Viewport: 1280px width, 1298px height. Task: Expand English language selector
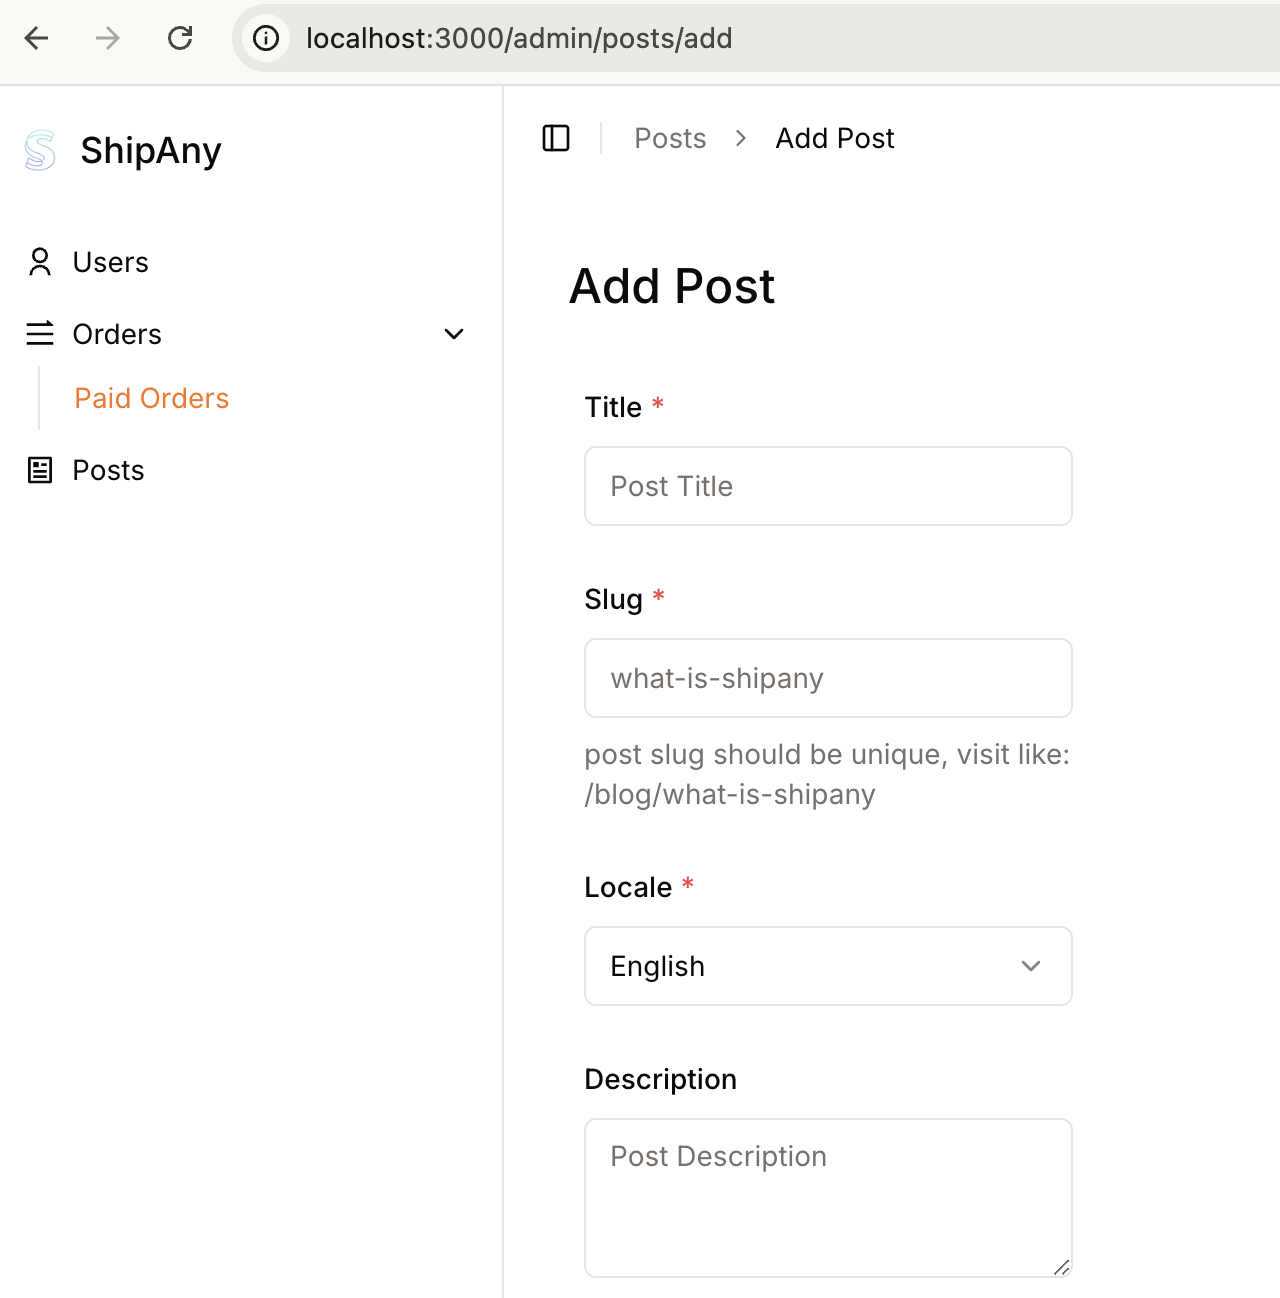828,966
